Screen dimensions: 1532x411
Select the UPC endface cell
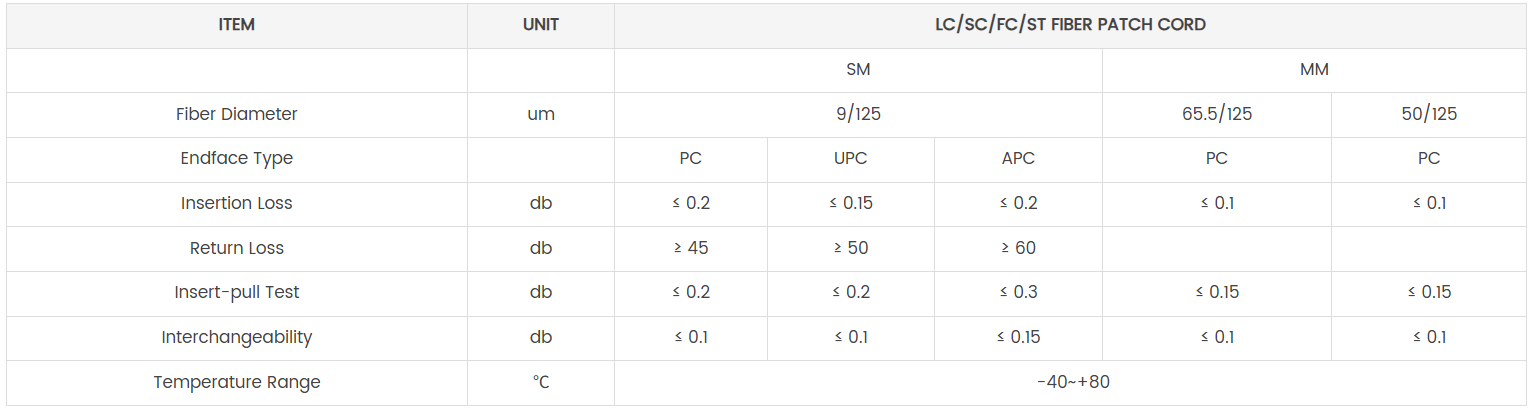click(850, 159)
